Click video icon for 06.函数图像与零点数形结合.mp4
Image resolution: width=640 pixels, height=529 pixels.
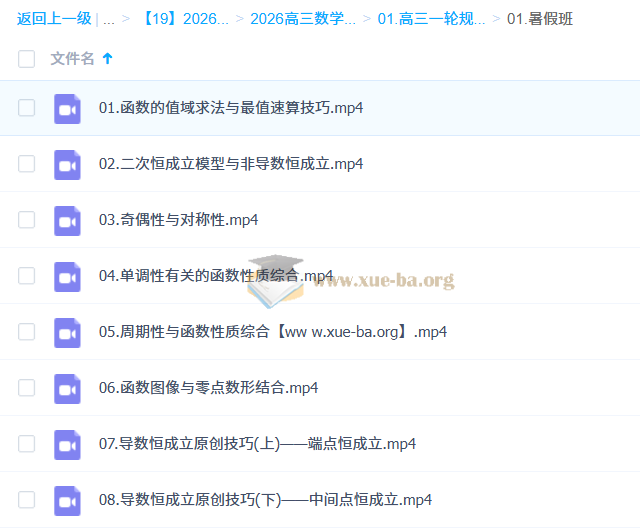pyautogui.click(x=67, y=388)
